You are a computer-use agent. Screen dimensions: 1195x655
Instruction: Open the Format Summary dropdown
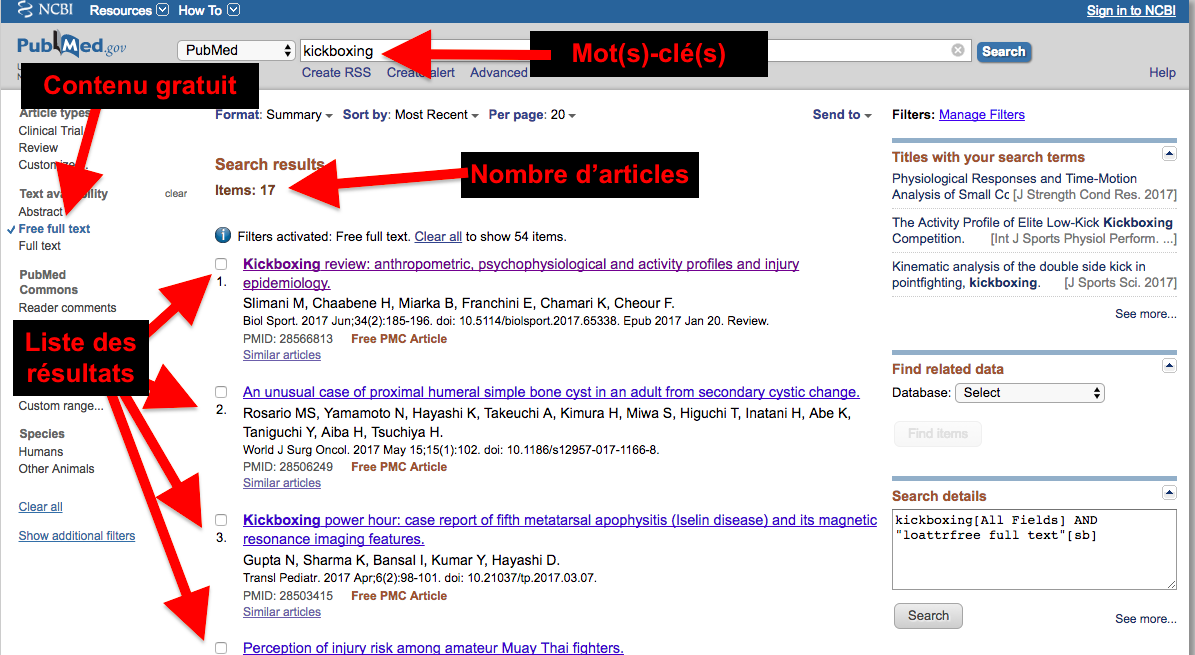pyautogui.click(x=274, y=114)
